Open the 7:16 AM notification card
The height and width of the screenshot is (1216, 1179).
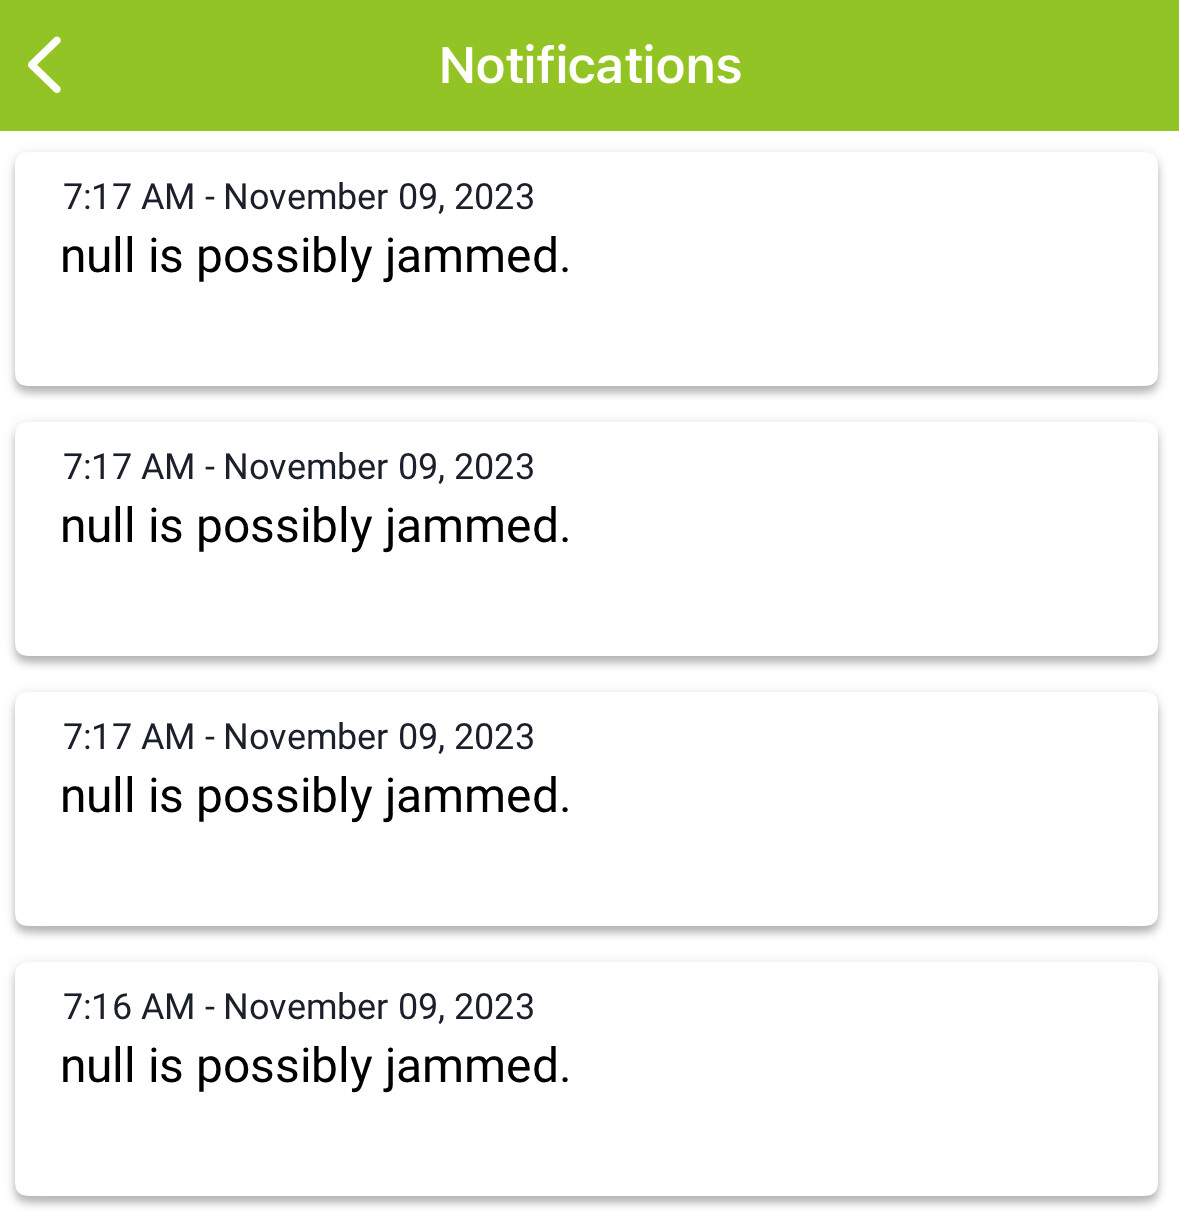pyautogui.click(x=586, y=1079)
